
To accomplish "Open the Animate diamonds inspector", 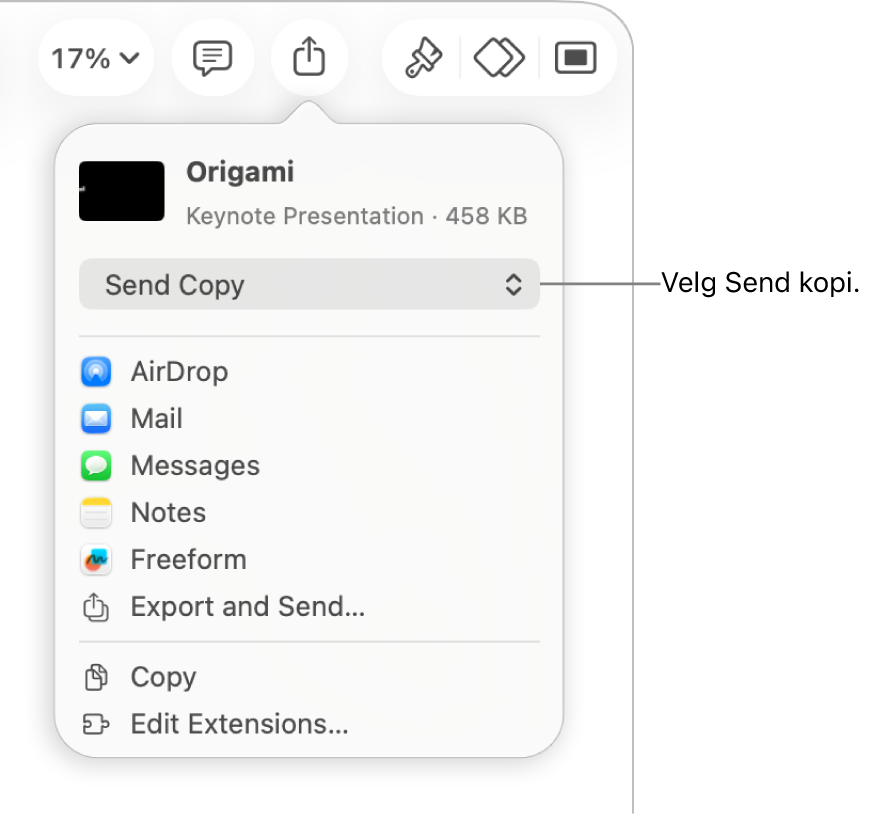I will [499, 58].
